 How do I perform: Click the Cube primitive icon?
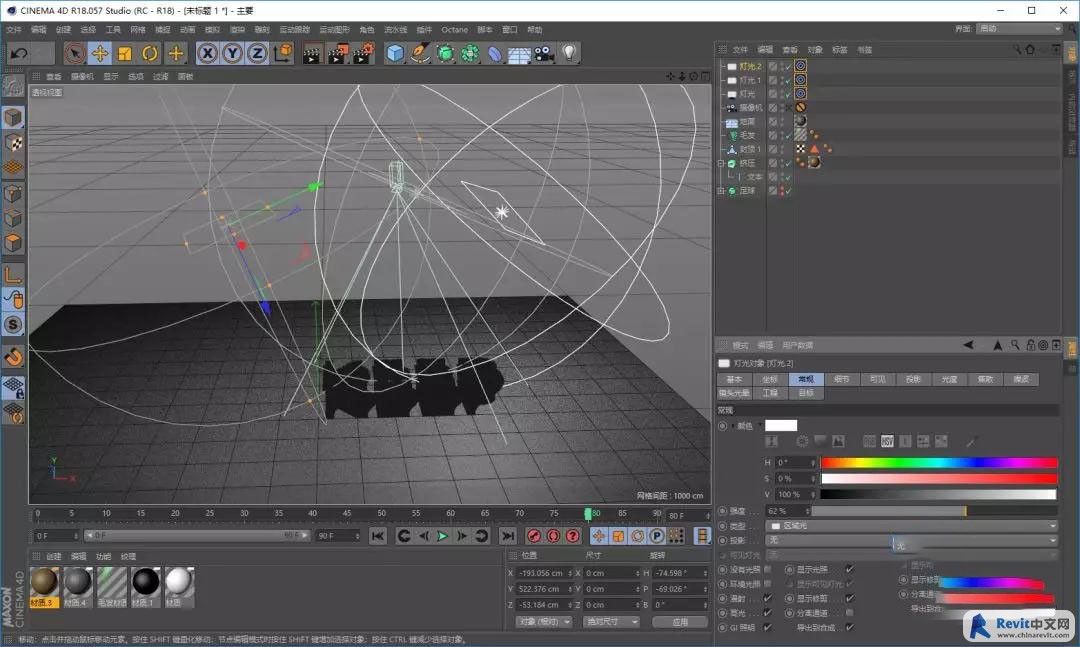(x=395, y=53)
